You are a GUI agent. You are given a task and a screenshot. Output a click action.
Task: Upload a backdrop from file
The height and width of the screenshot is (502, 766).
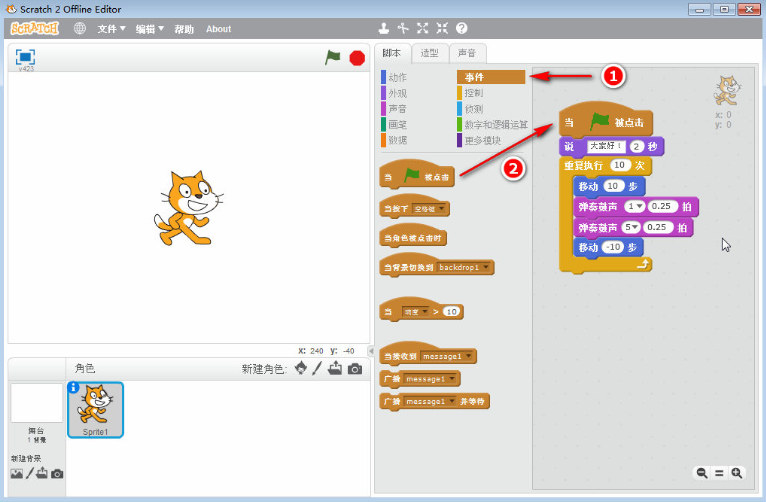(x=42, y=473)
